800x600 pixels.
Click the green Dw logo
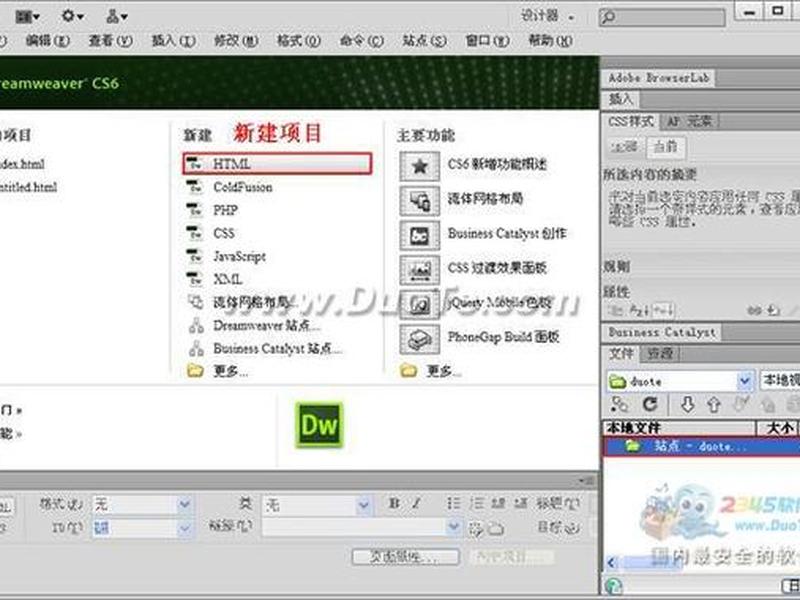coord(319,424)
